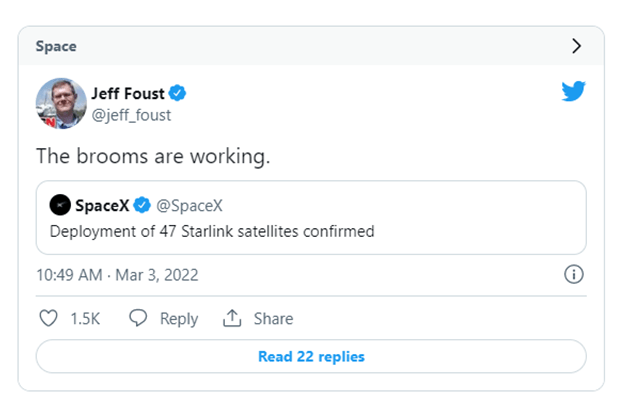The height and width of the screenshot is (414, 623).
Task: Expand the Space topic chevron arrow
Action: coord(576,46)
